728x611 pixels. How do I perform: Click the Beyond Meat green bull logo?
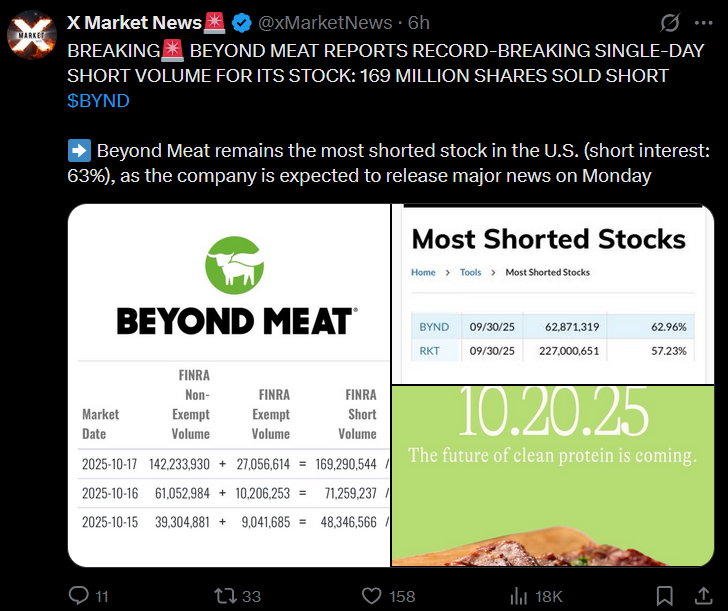234,267
